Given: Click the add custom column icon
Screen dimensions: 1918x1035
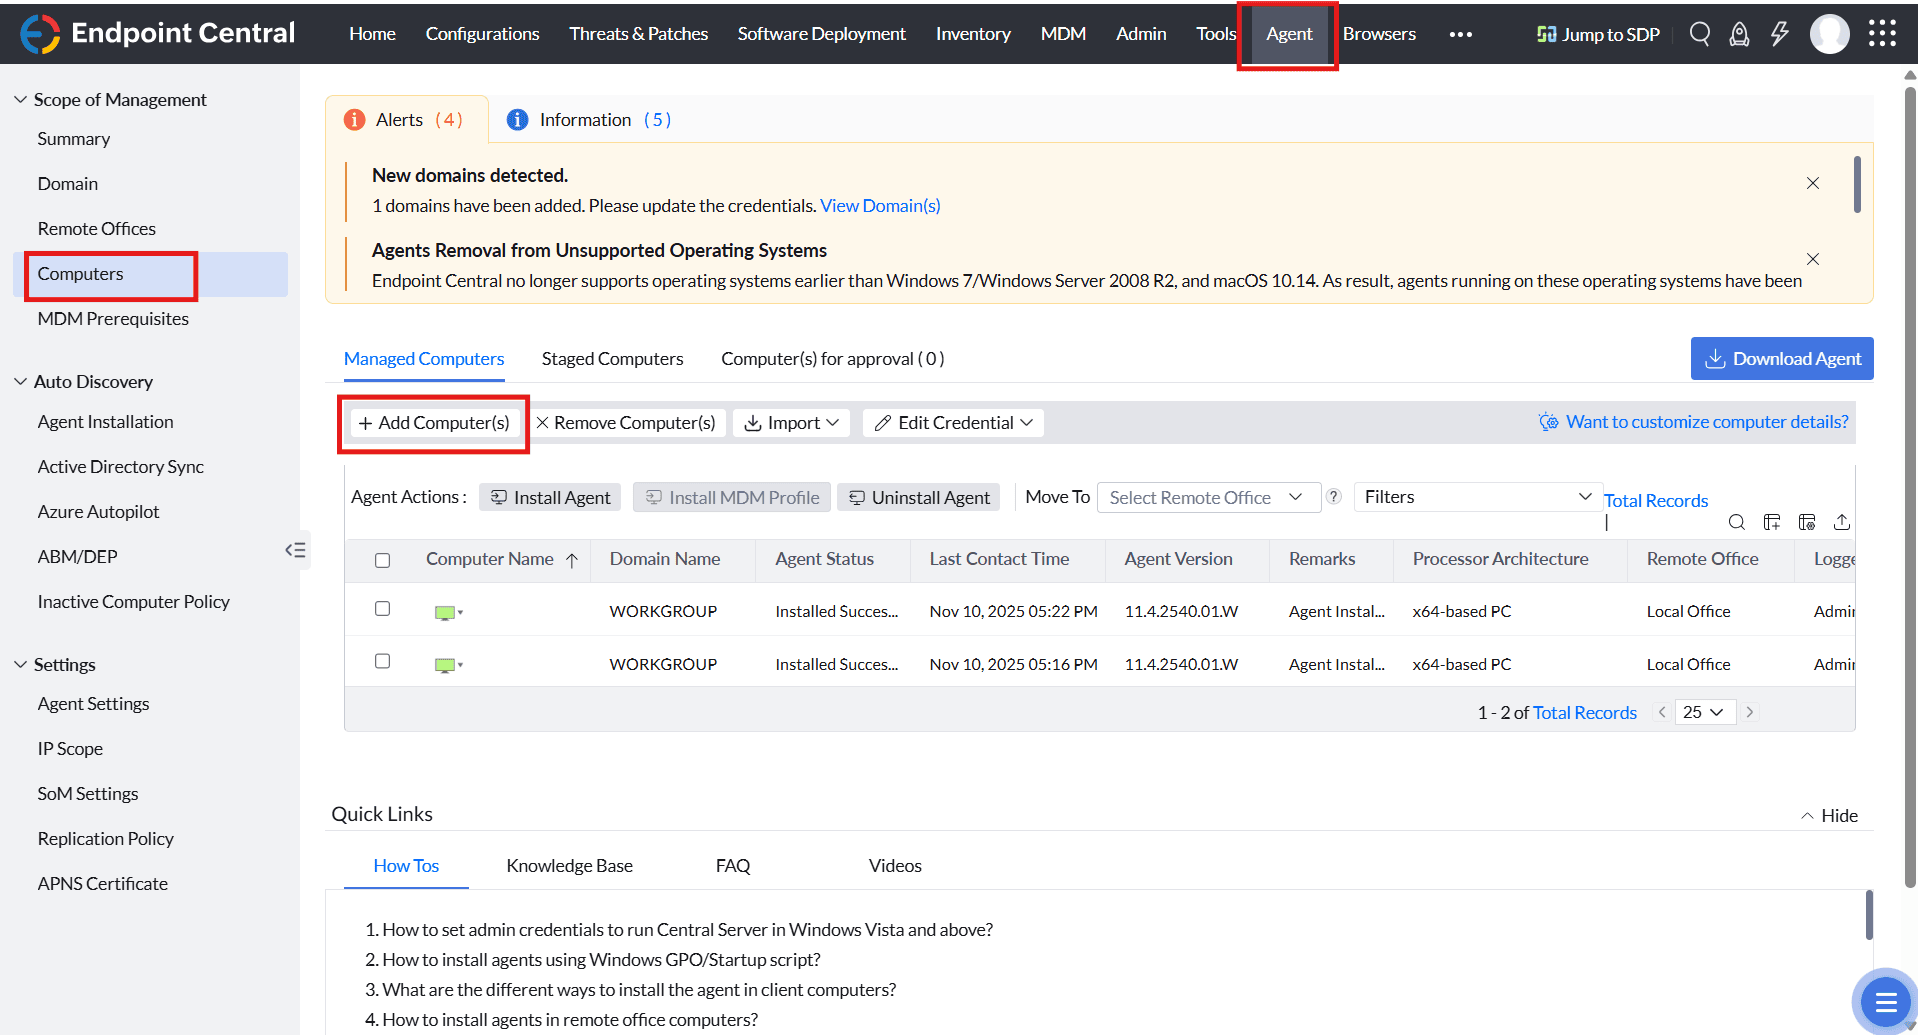Looking at the screenshot, I should tap(1772, 522).
